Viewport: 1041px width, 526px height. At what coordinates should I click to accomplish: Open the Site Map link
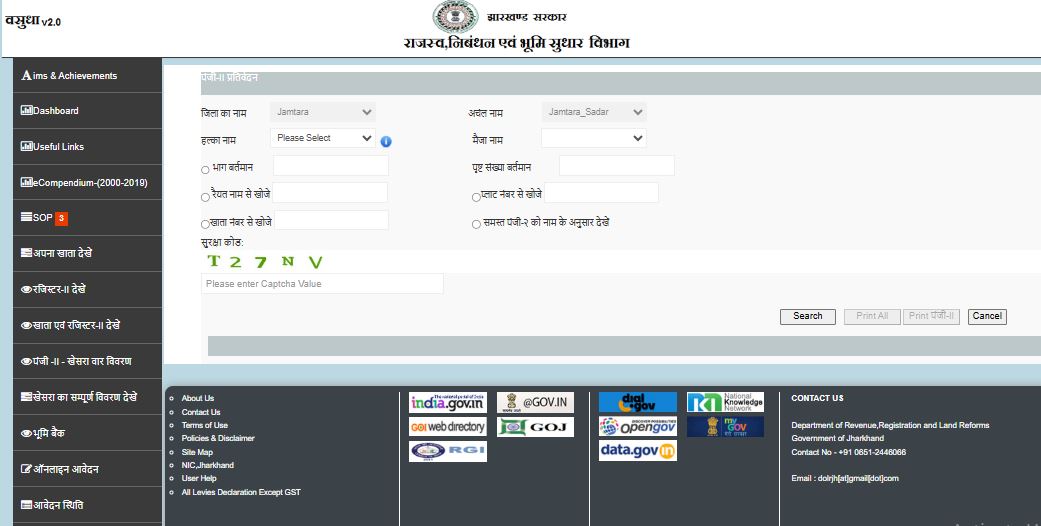pos(197,452)
